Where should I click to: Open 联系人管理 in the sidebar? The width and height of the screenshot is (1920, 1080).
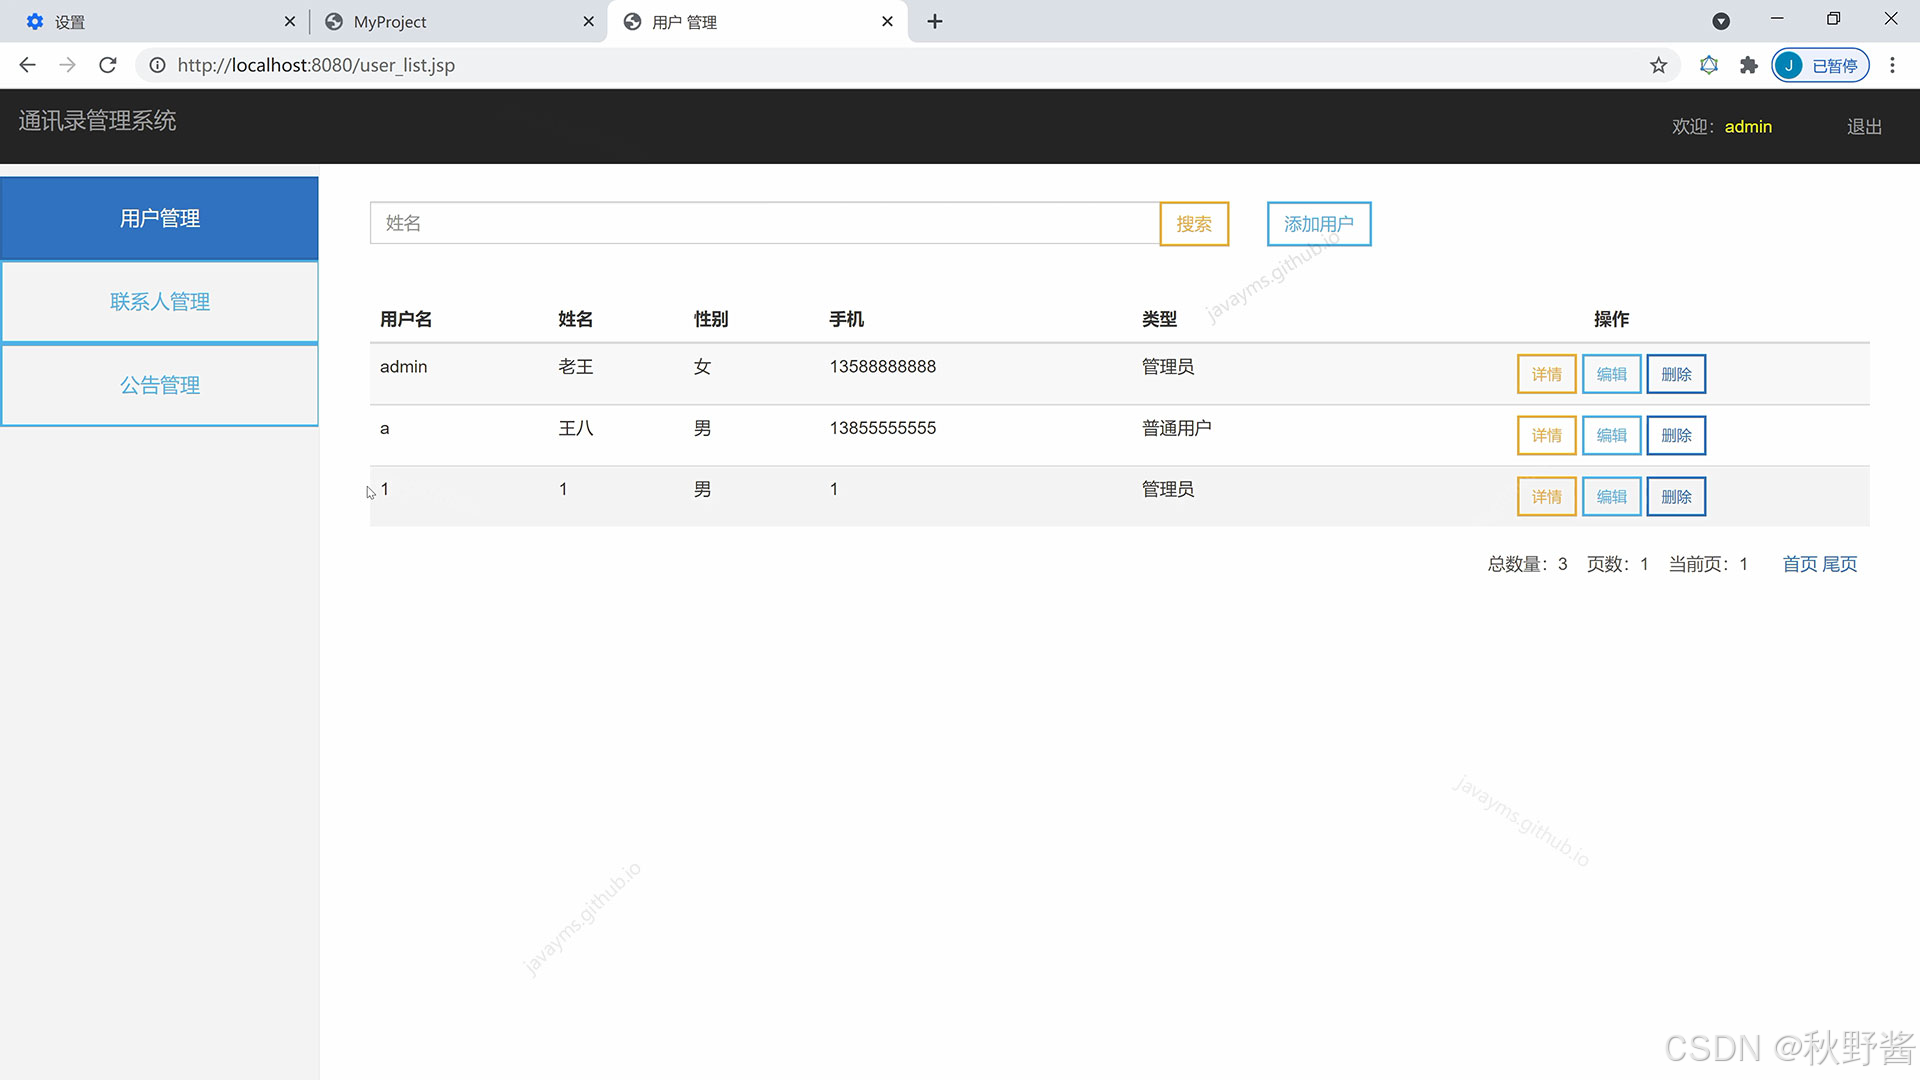[160, 302]
